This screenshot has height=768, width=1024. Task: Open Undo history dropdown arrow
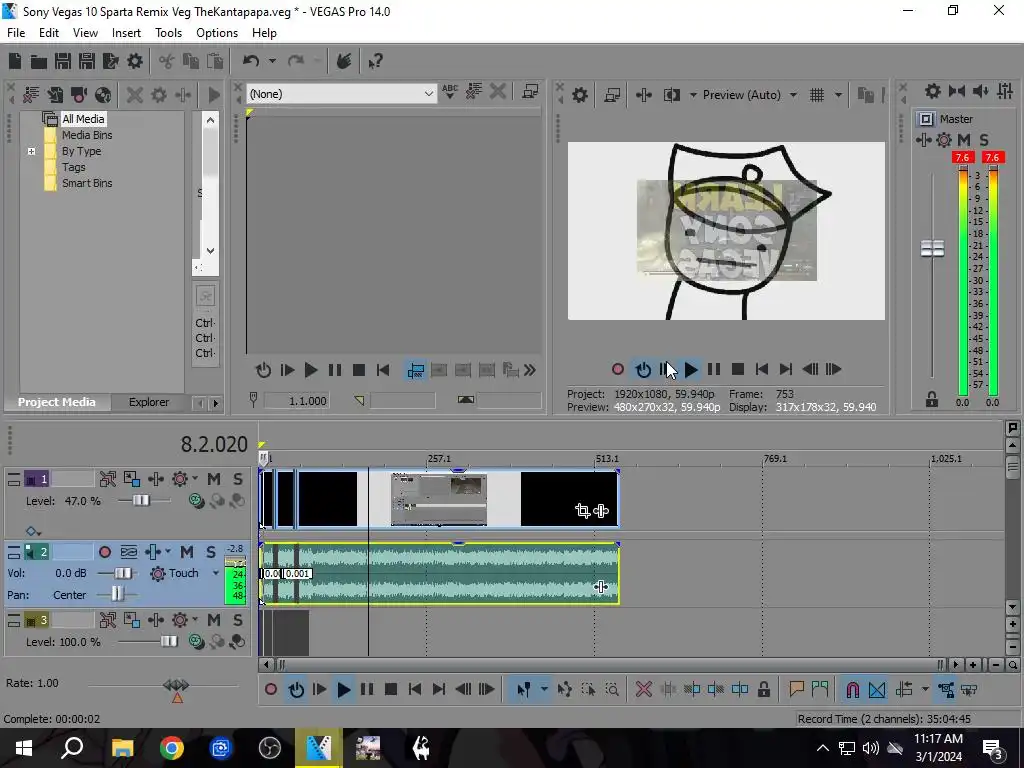pyautogui.click(x=272, y=61)
